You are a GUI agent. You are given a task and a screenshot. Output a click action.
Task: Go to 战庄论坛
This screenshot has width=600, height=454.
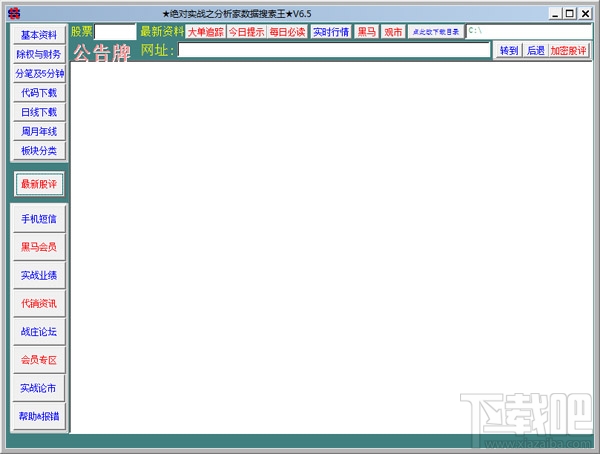coord(39,332)
